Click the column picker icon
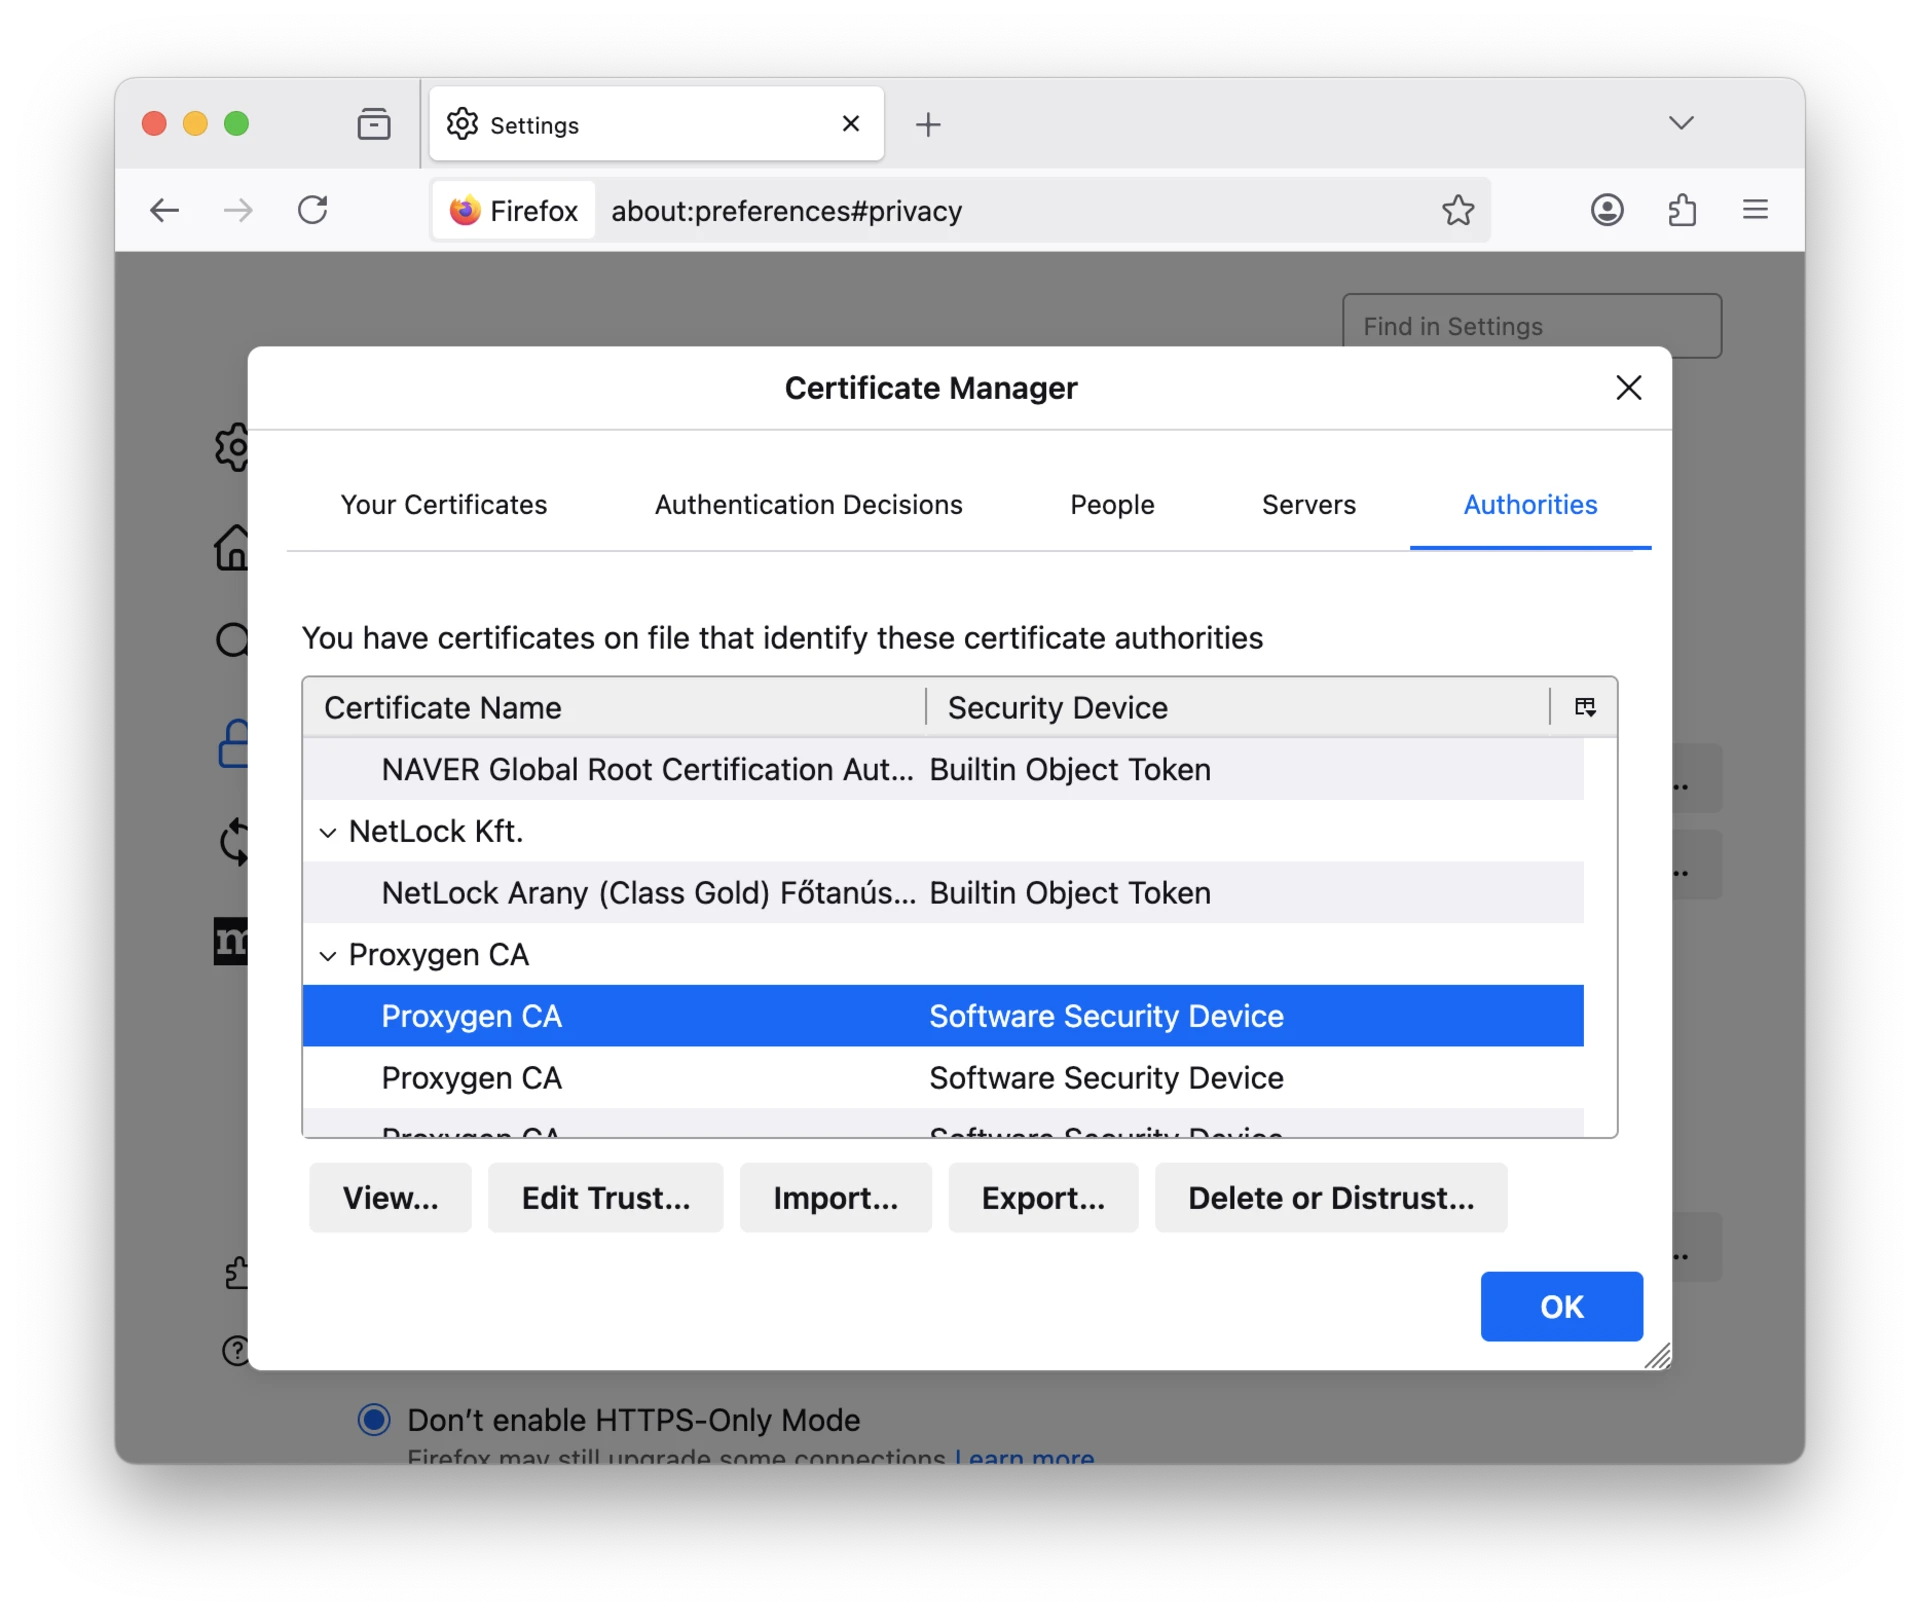The height and width of the screenshot is (1616, 1920). tap(1584, 707)
